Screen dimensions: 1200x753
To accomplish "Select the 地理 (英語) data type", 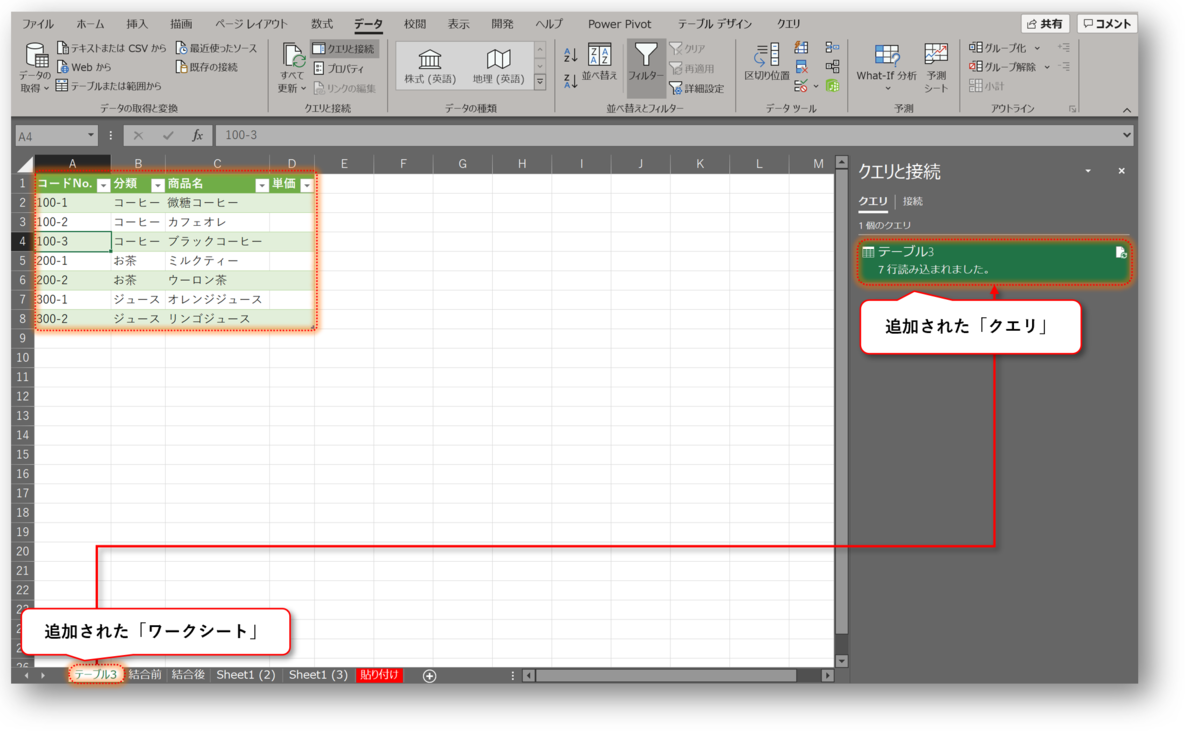I will coord(497,65).
